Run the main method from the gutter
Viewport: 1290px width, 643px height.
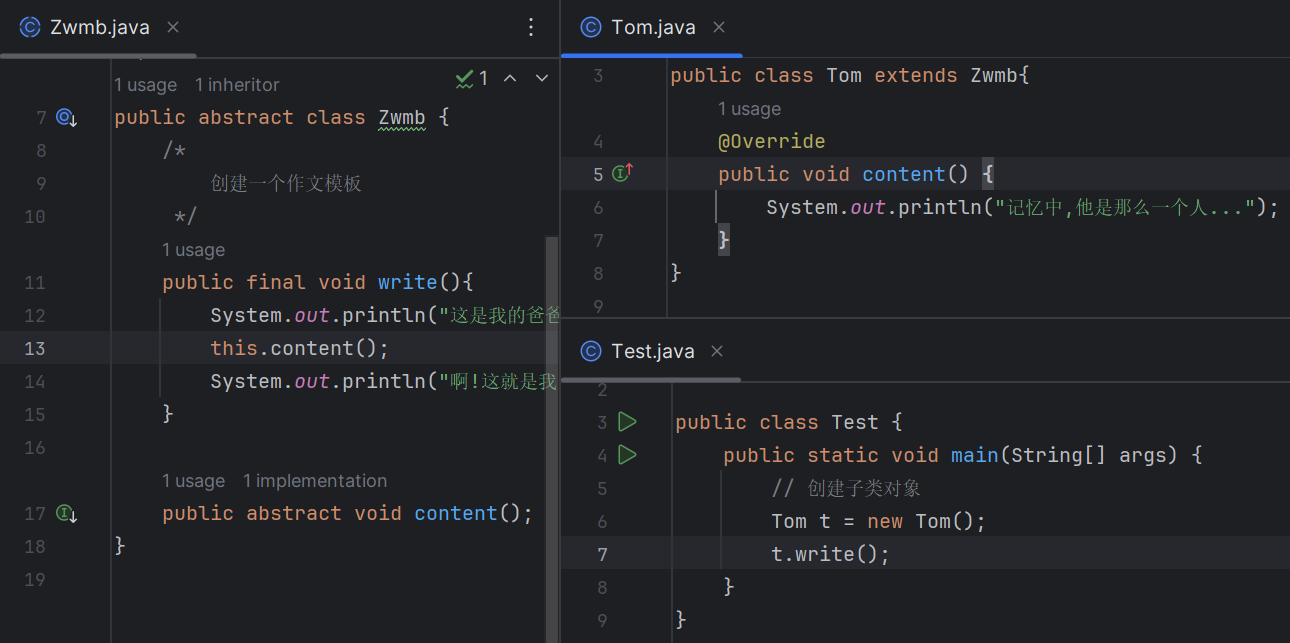627,455
